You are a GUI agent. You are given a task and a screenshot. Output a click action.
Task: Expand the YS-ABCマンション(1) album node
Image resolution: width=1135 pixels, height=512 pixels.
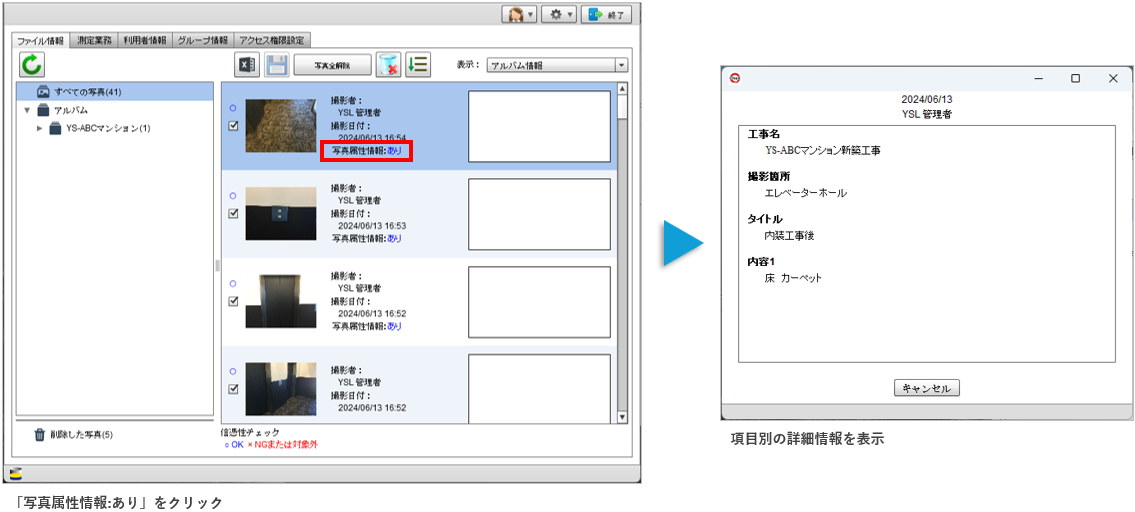click(40, 128)
